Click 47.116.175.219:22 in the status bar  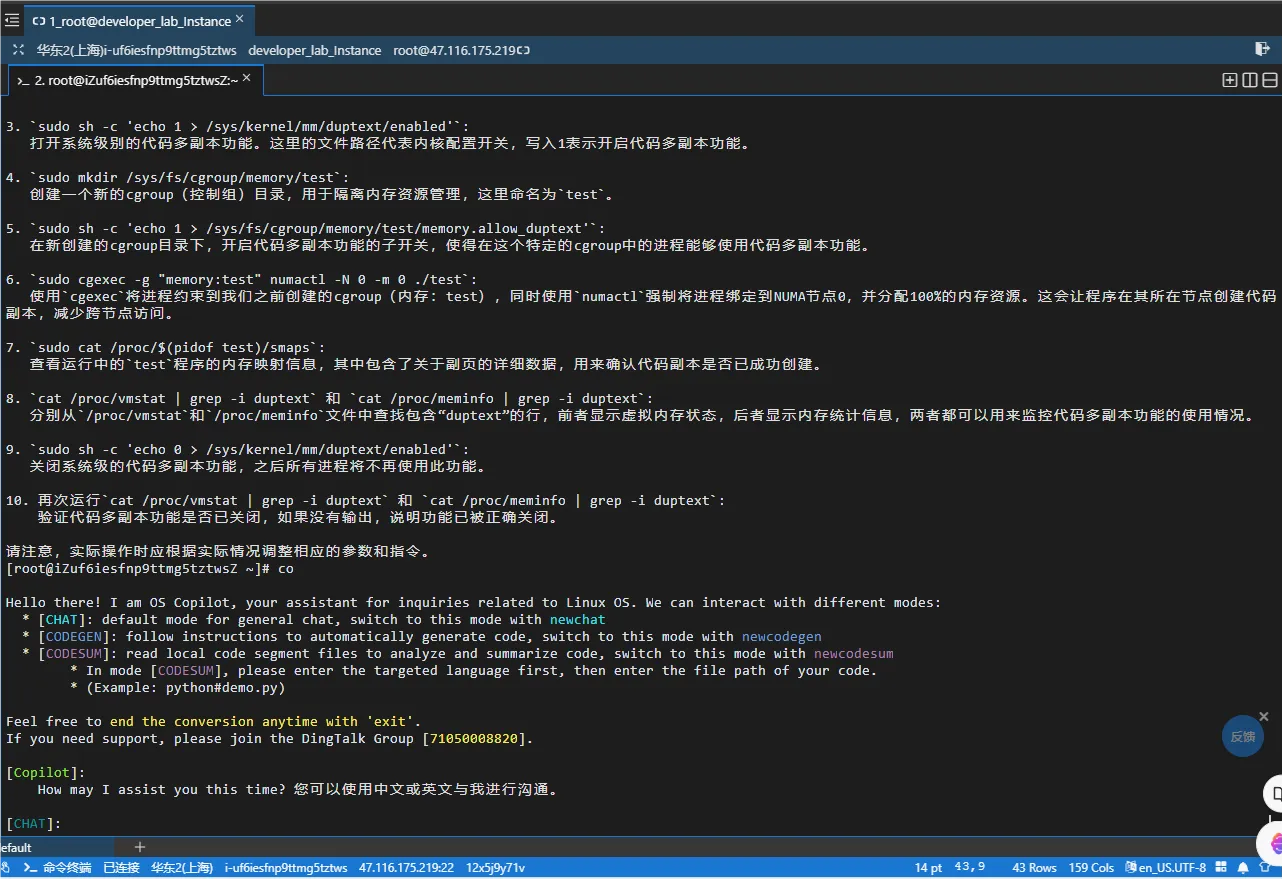coord(406,868)
